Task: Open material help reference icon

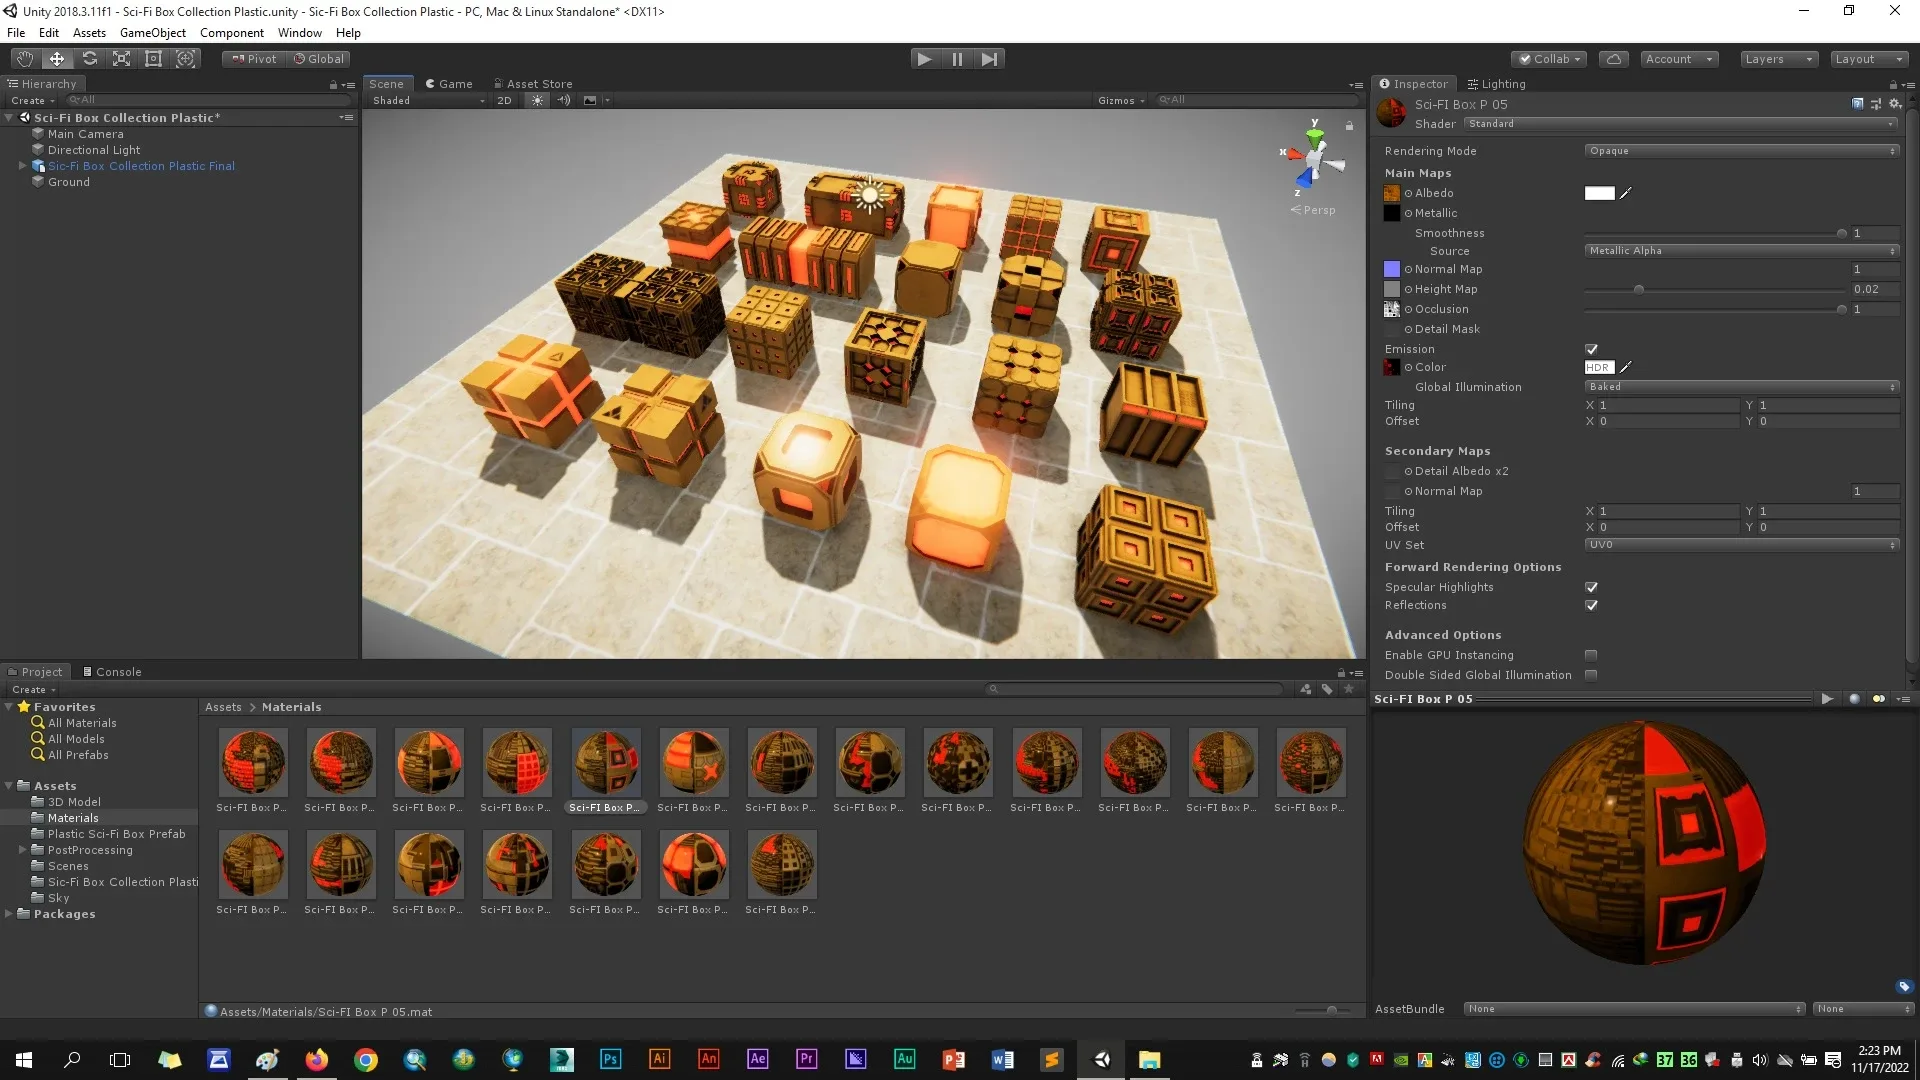Action: pos(1858,104)
